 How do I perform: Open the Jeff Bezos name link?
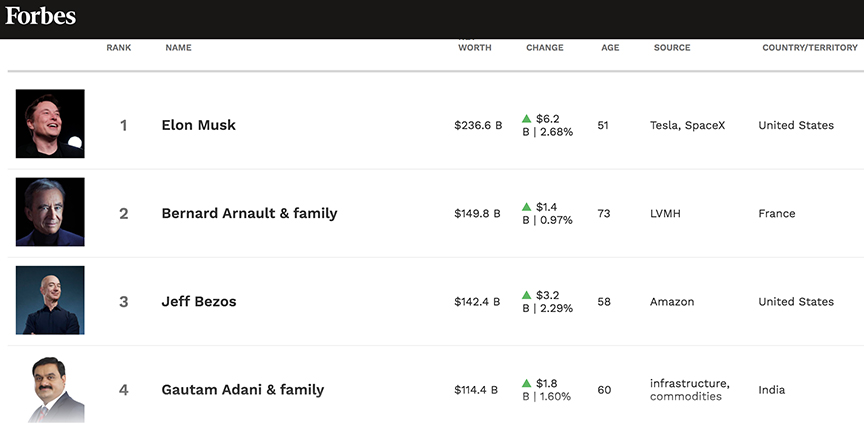point(199,301)
